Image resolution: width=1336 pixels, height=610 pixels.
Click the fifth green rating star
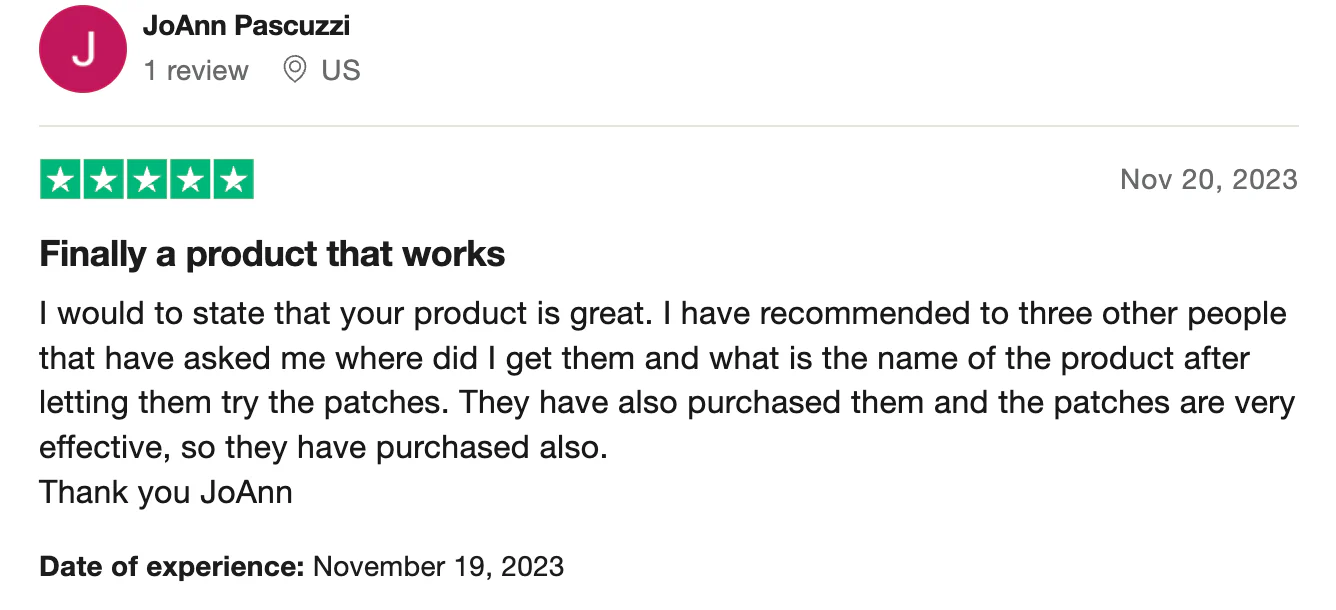[233, 180]
